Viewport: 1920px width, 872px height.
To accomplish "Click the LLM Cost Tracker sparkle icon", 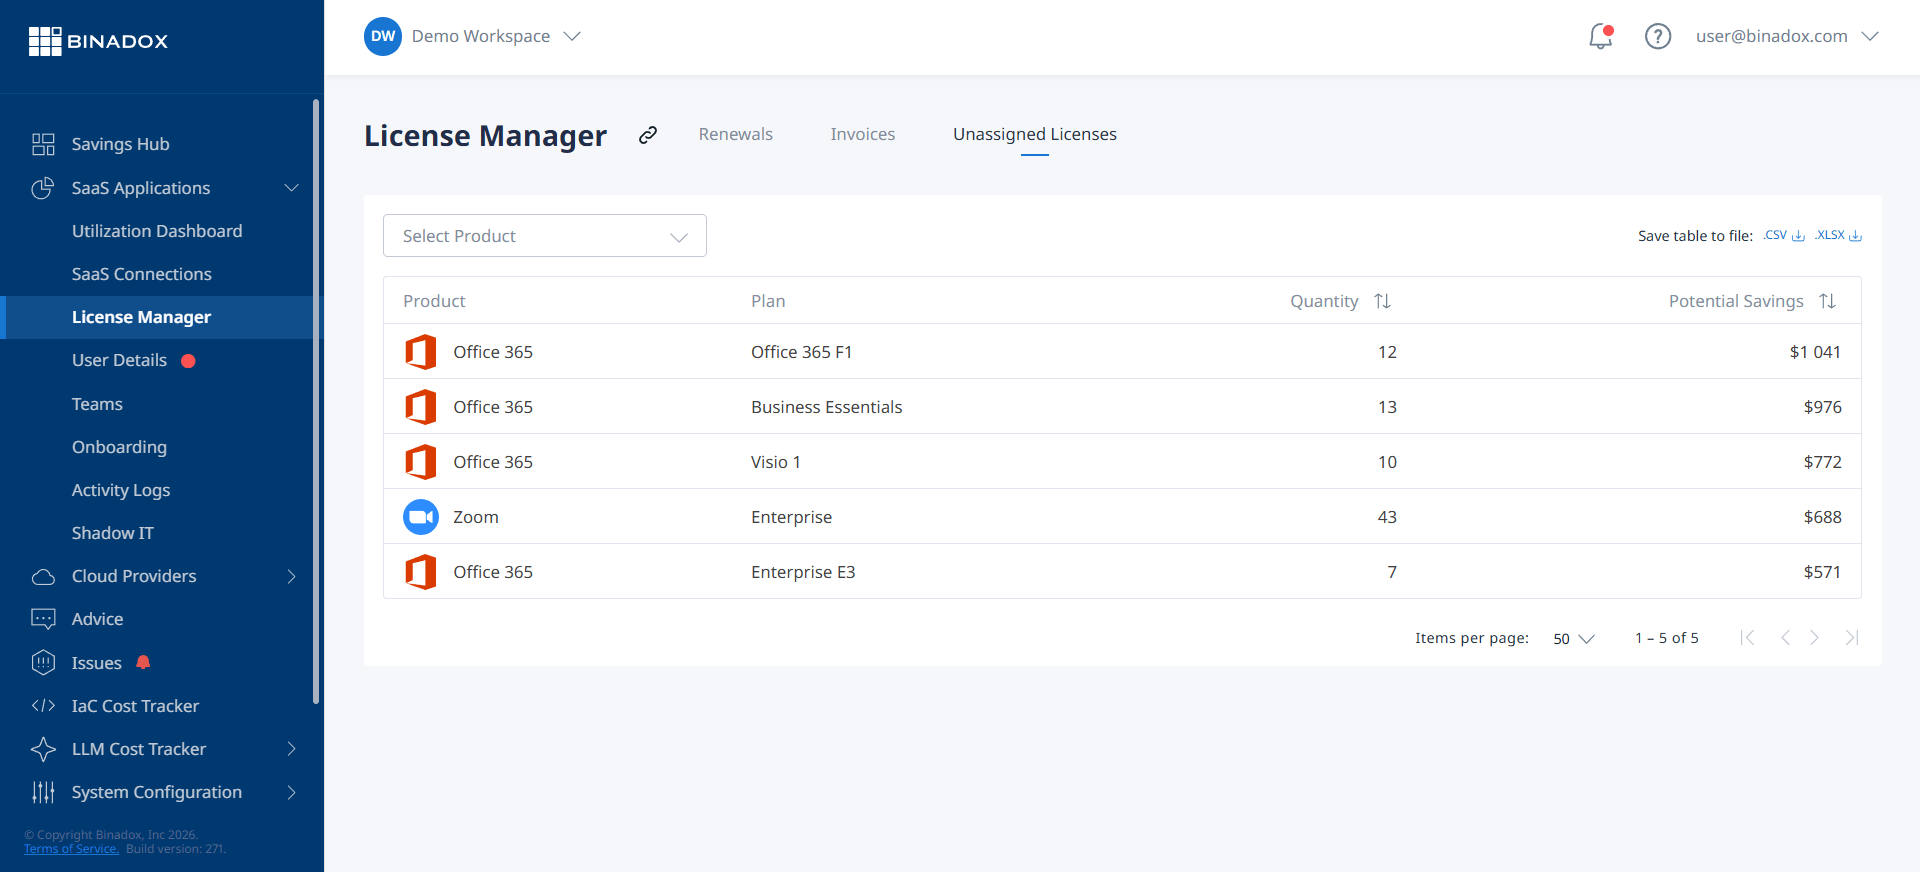I will tap(43, 749).
